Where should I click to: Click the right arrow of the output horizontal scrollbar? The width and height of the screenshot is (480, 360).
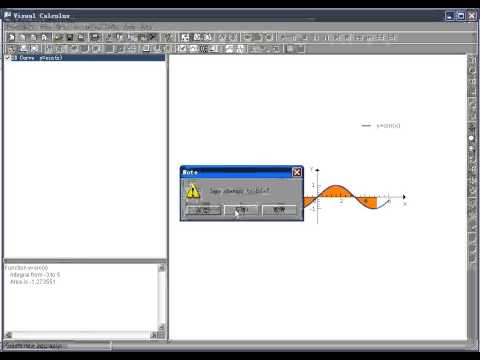(x=154, y=335)
